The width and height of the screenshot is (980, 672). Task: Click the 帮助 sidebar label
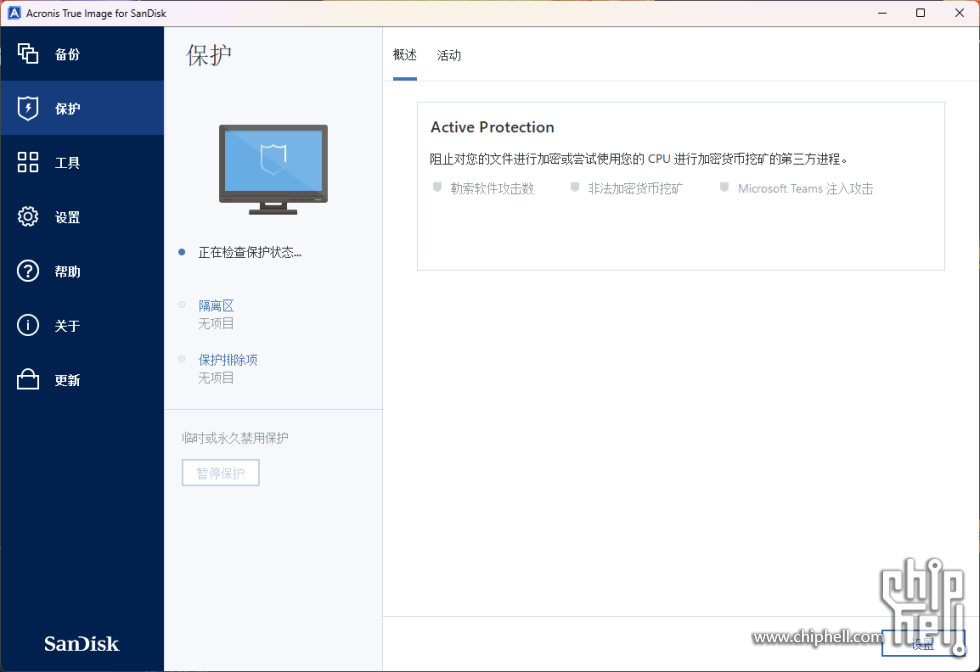[68, 271]
